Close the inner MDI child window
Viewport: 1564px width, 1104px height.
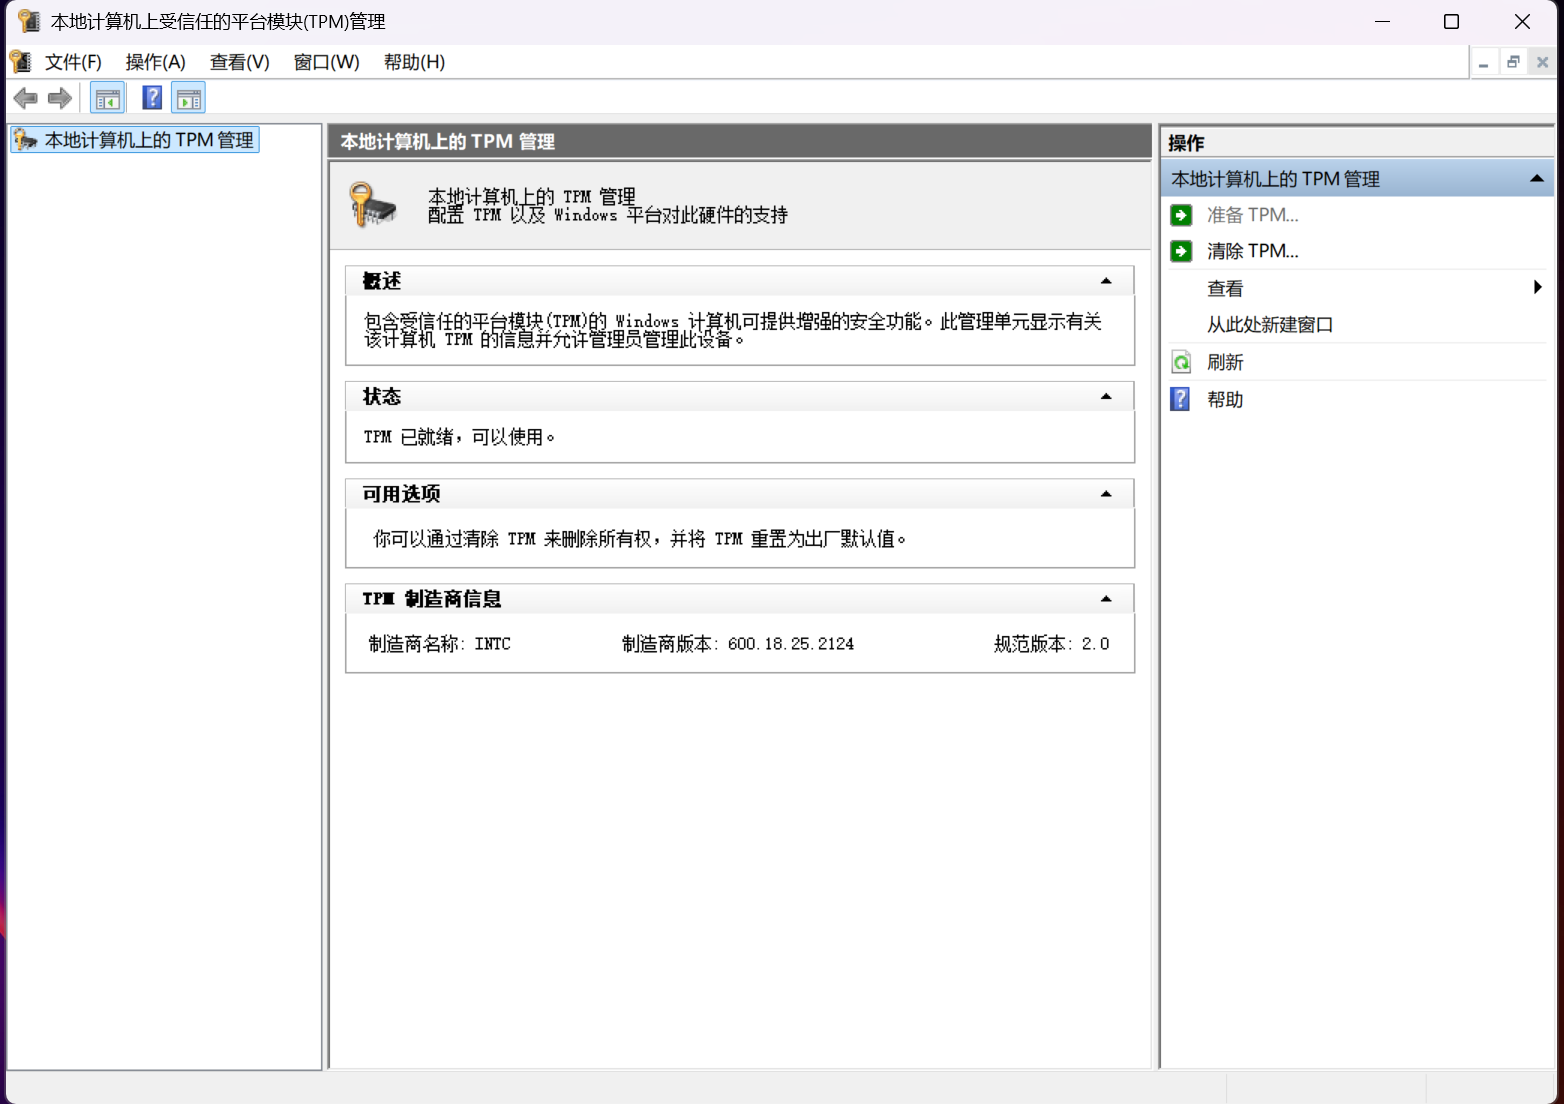[x=1542, y=63]
